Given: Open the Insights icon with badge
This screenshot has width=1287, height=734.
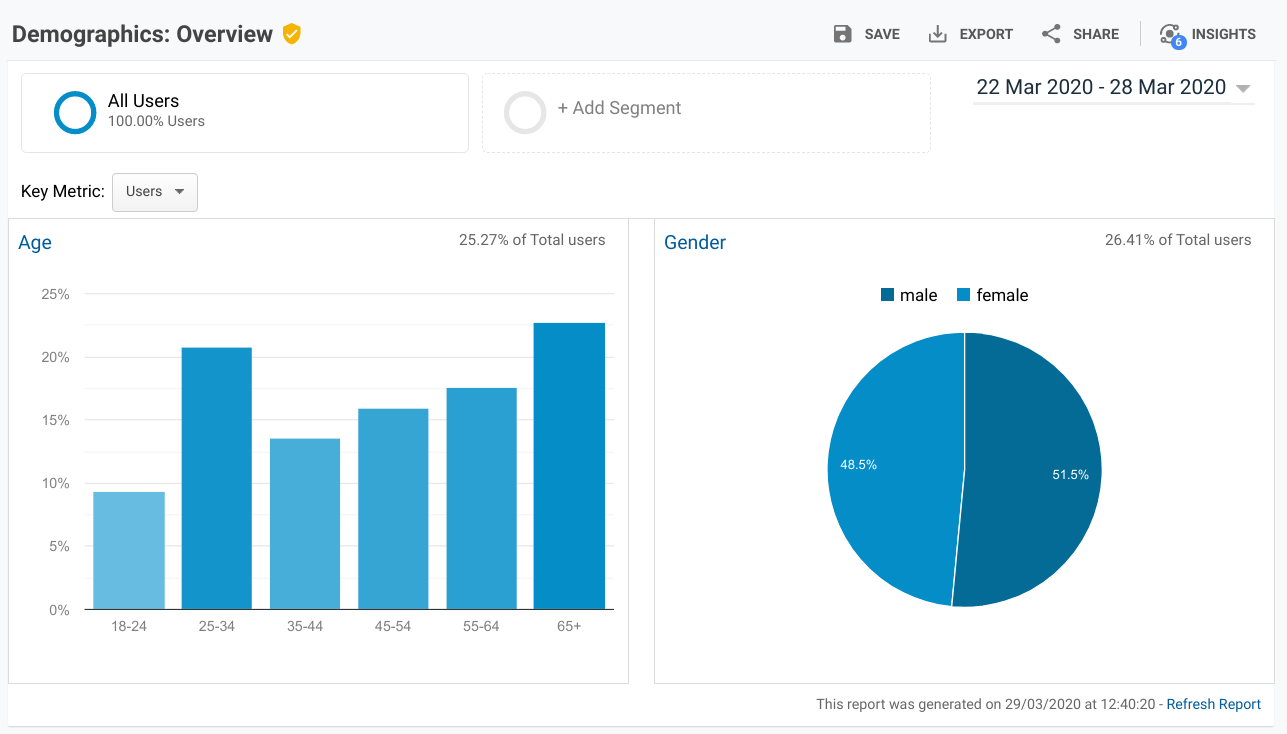Looking at the screenshot, I should pos(1172,36).
